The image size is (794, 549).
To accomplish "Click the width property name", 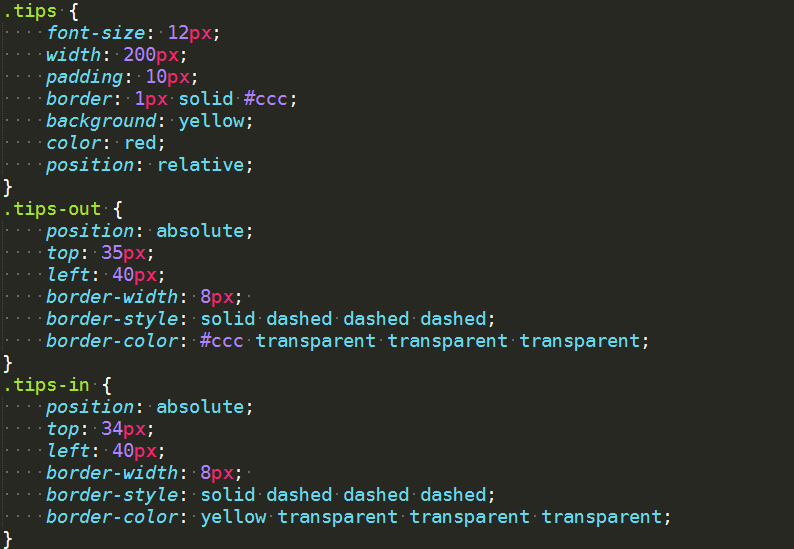I will pyautogui.click(x=73, y=55).
